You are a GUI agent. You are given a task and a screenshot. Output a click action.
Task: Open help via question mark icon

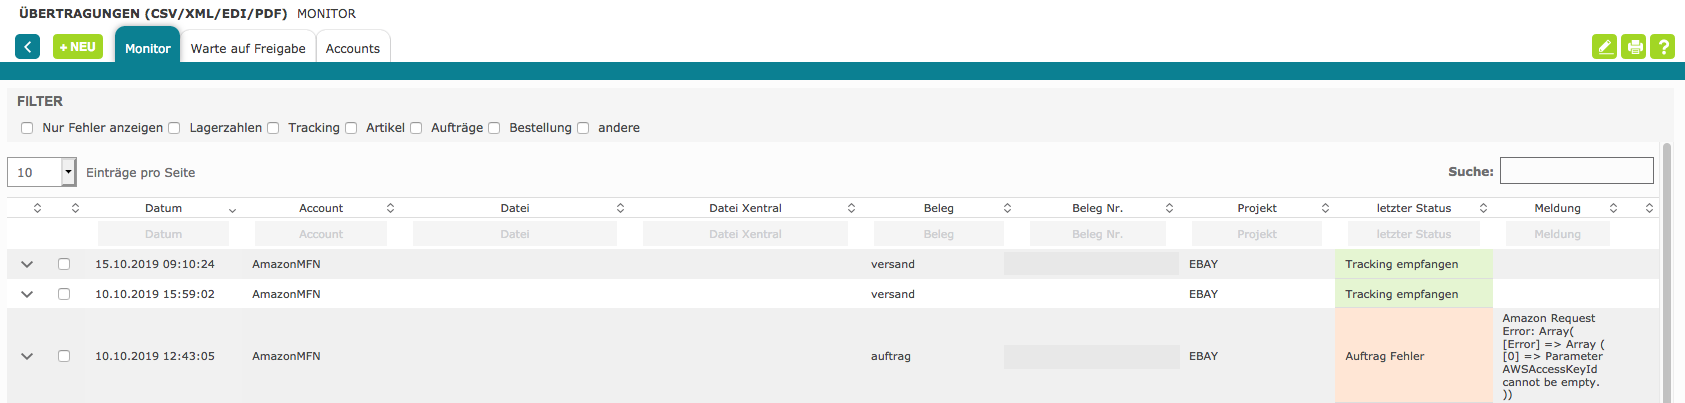tap(1662, 47)
